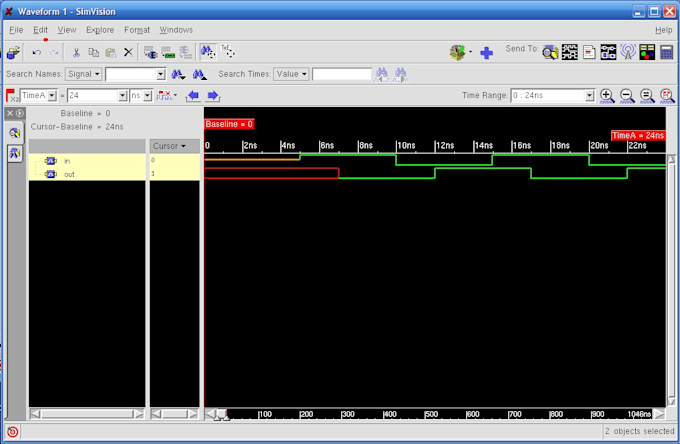The image size is (680, 444).
Task: Open the Format menu
Action: (137, 30)
